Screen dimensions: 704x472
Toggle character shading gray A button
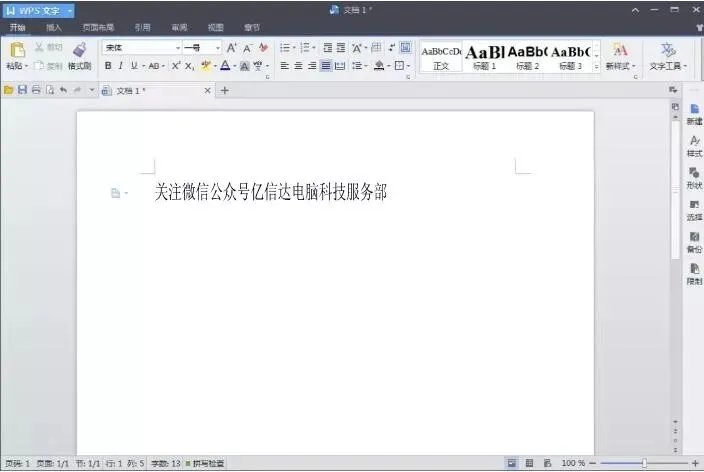(244, 66)
